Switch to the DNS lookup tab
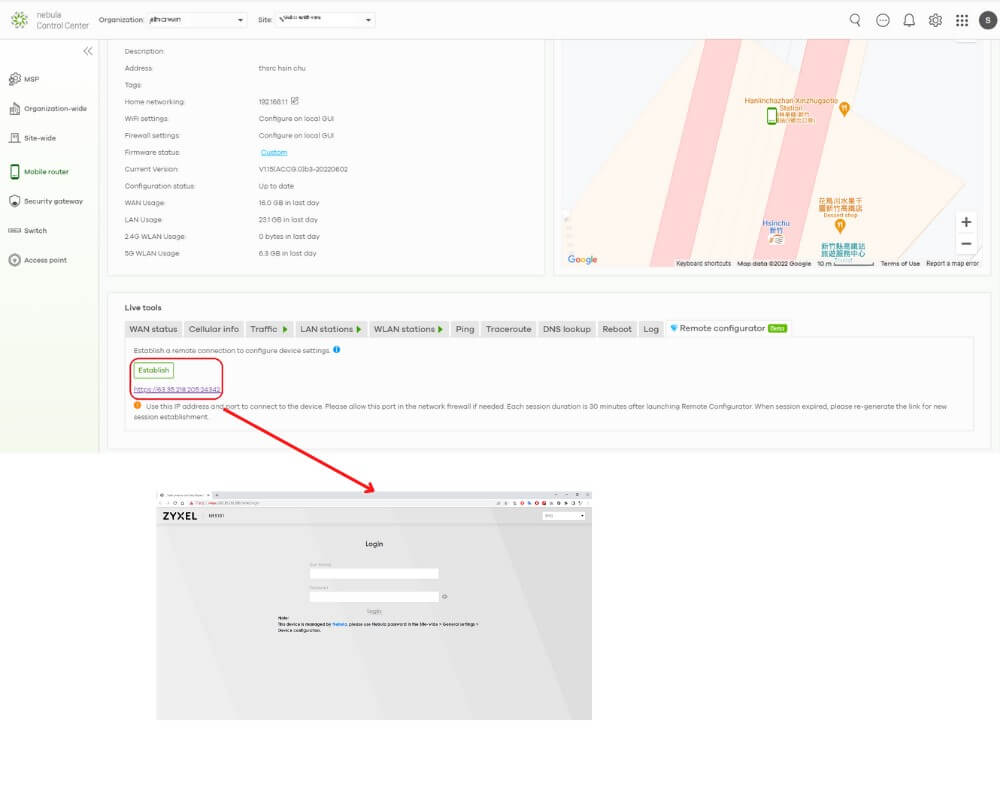The image size is (1000, 800). click(x=566, y=329)
